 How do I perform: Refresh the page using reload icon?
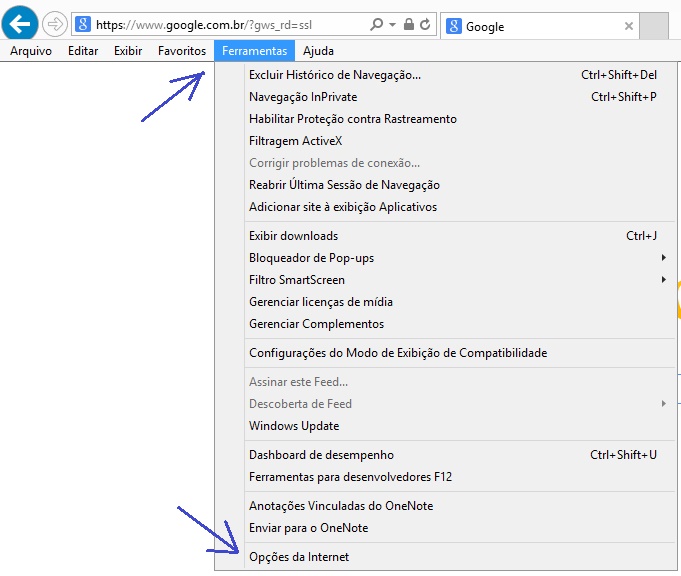(426, 25)
